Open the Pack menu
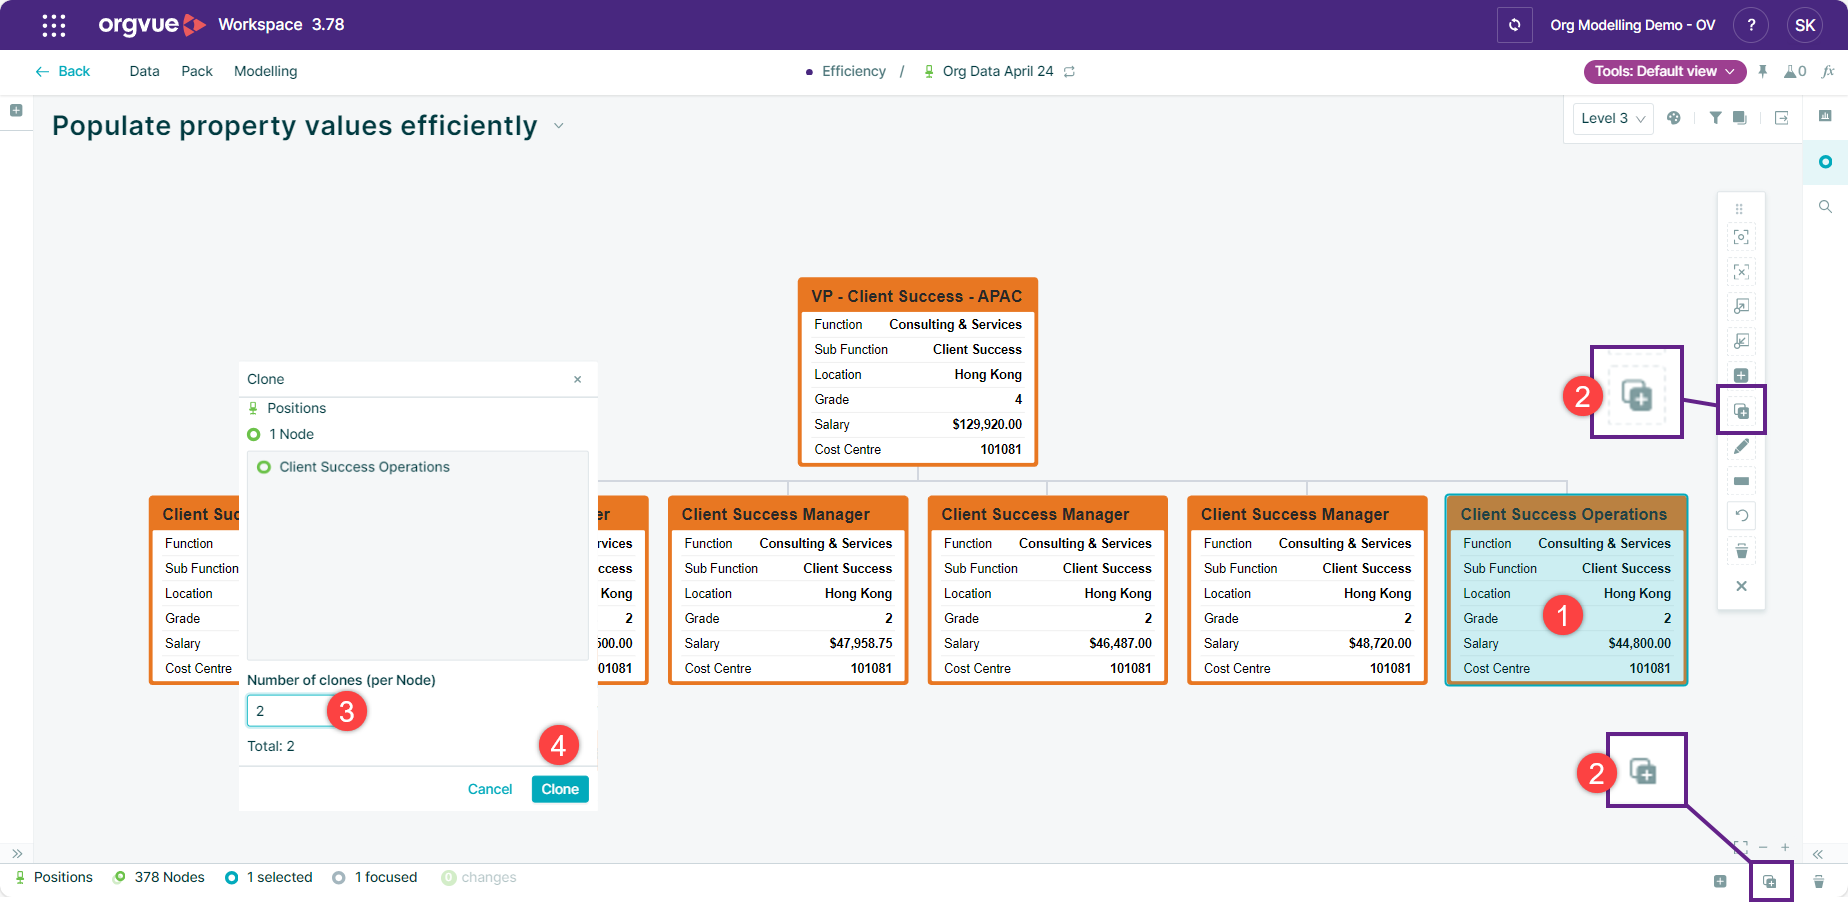1848x902 pixels. (x=197, y=72)
